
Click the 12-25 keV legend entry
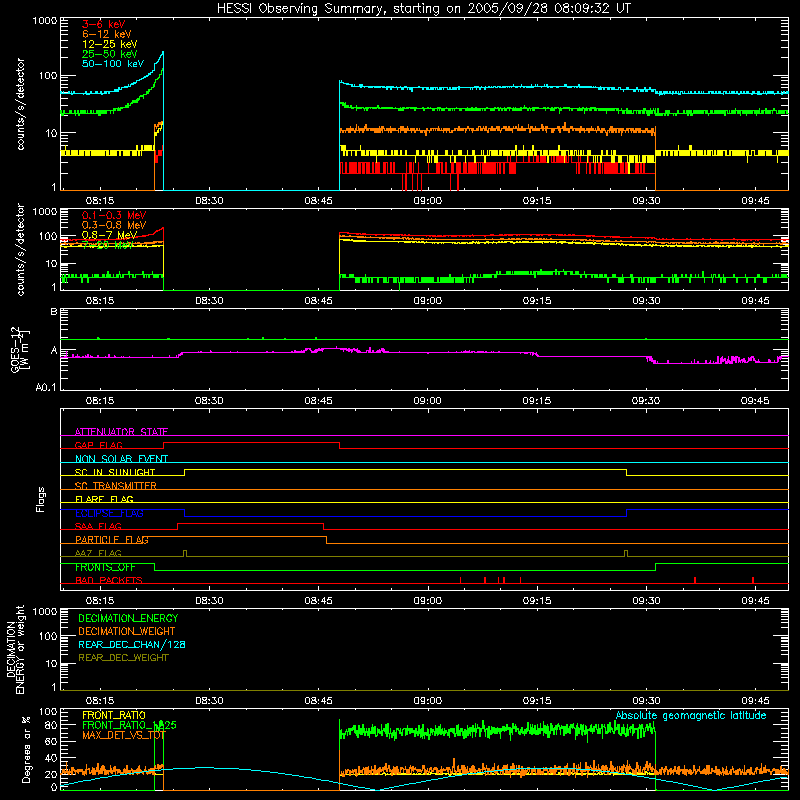pos(110,44)
